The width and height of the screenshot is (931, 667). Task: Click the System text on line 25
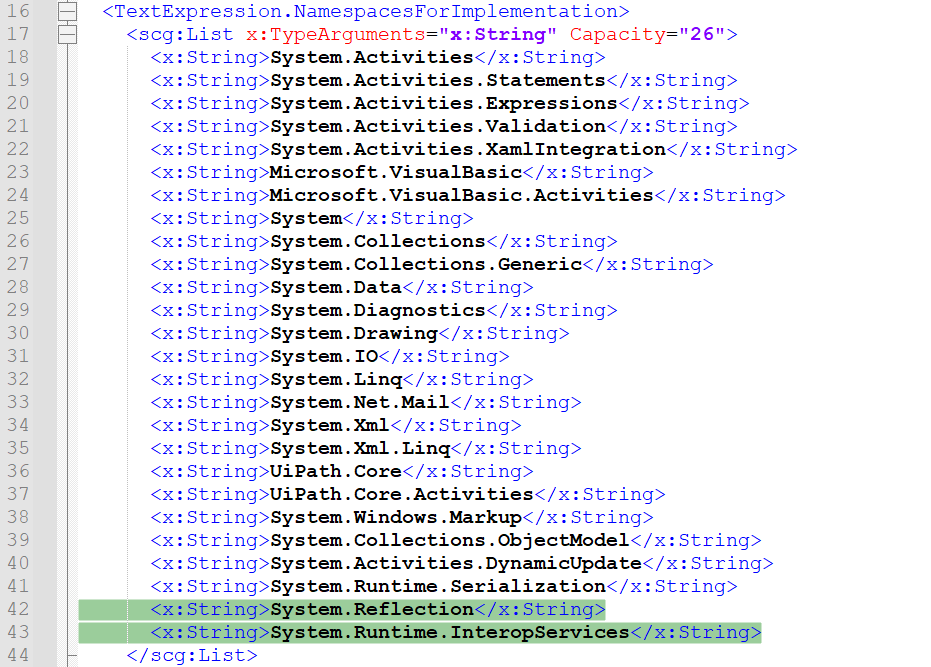pyautogui.click(x=306, y=218)
